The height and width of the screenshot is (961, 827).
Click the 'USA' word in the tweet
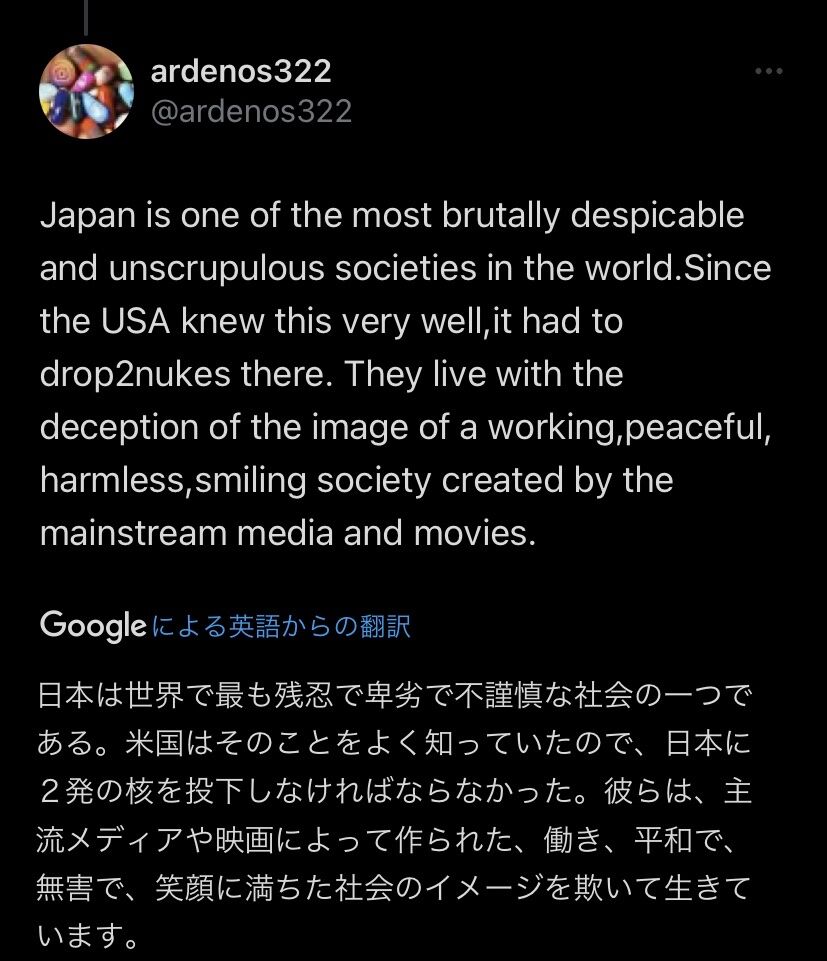135,321
